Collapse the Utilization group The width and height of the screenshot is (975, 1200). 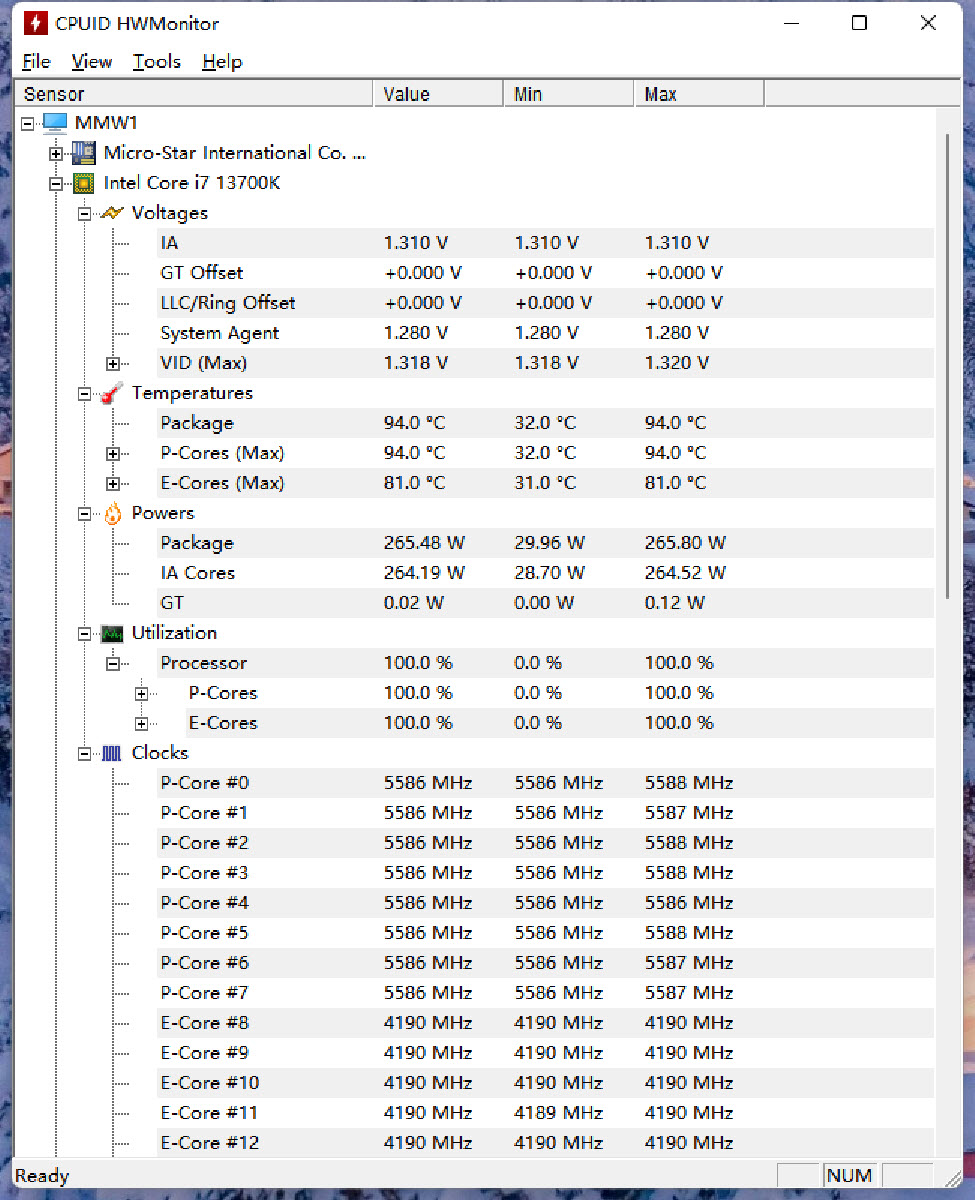(85, 633)
